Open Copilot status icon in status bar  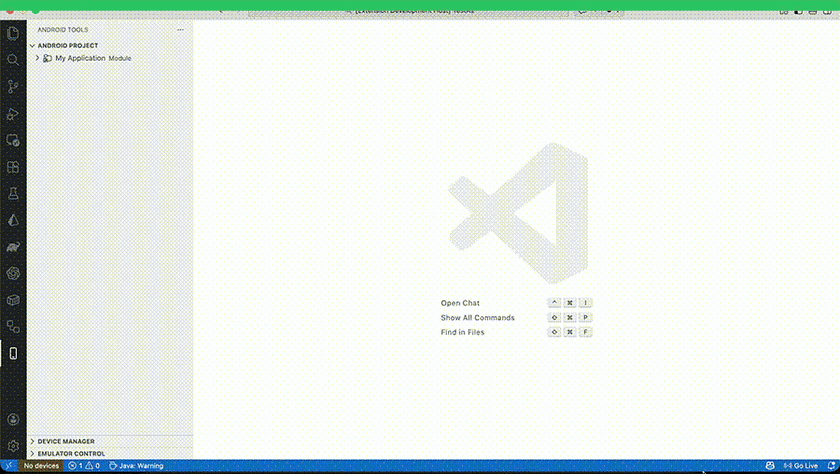tap(770, 466)
